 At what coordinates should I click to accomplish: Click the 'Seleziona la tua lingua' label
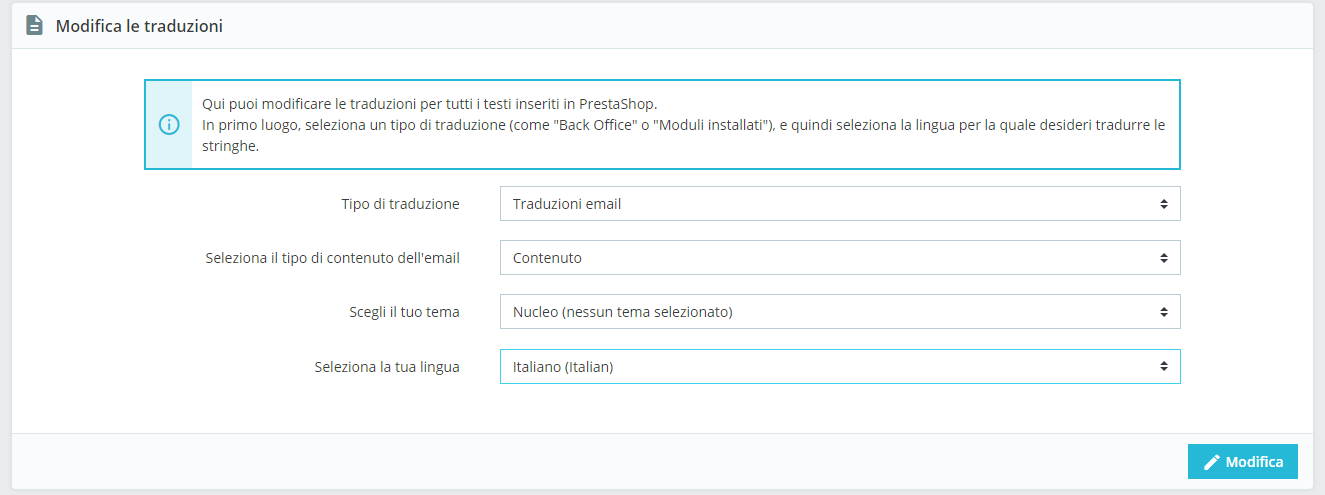(386, 367)
